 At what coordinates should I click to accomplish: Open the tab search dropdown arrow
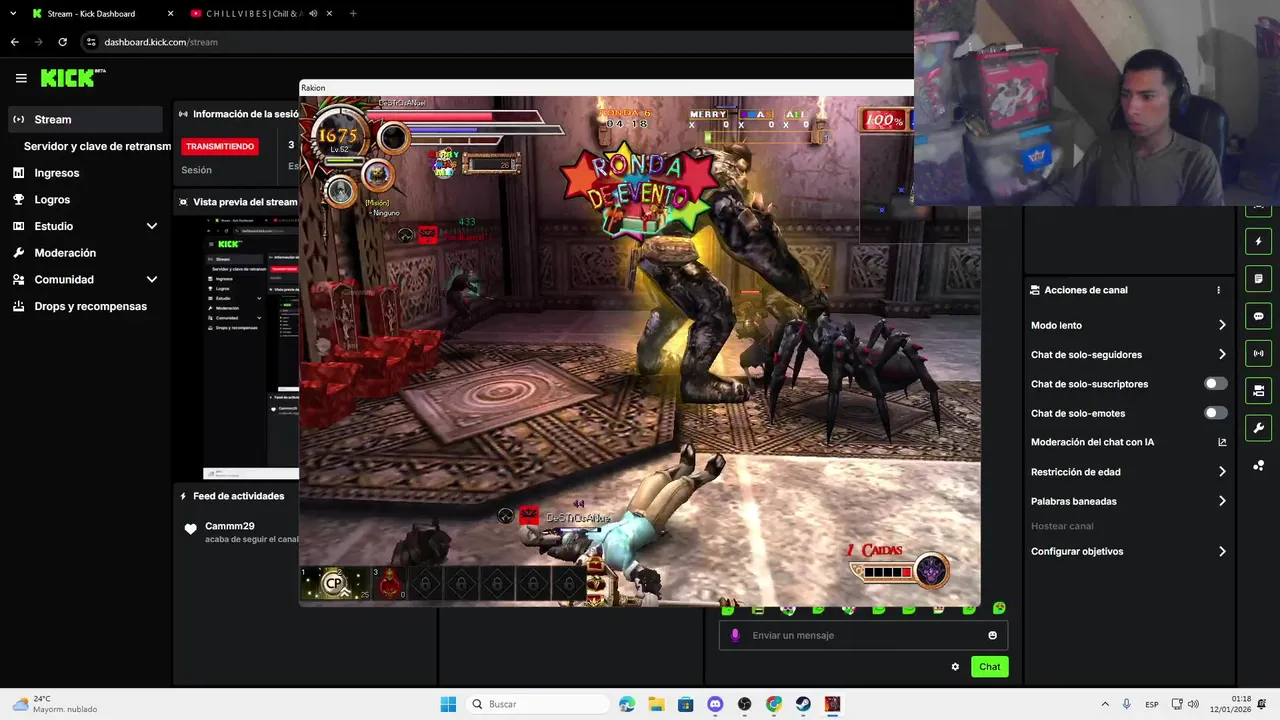point(13,14)
